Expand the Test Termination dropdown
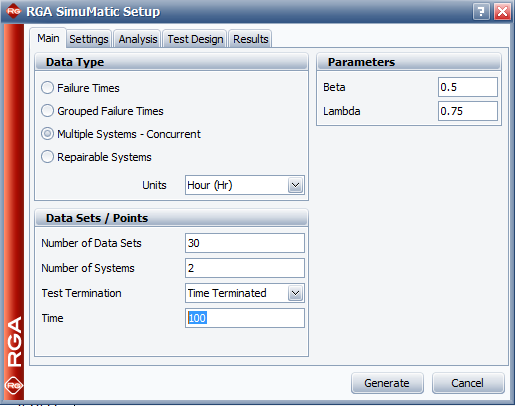 (295, 293)
